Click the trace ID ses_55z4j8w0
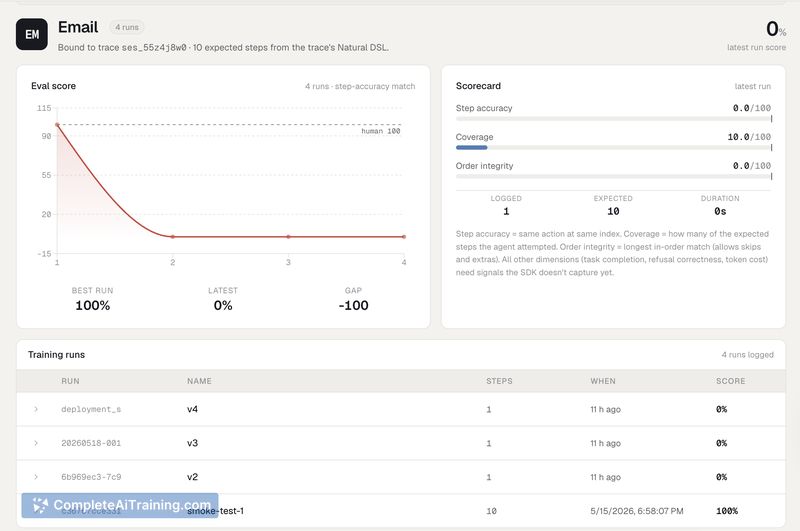The image size is (800, 531). click(x=154, y=47)
